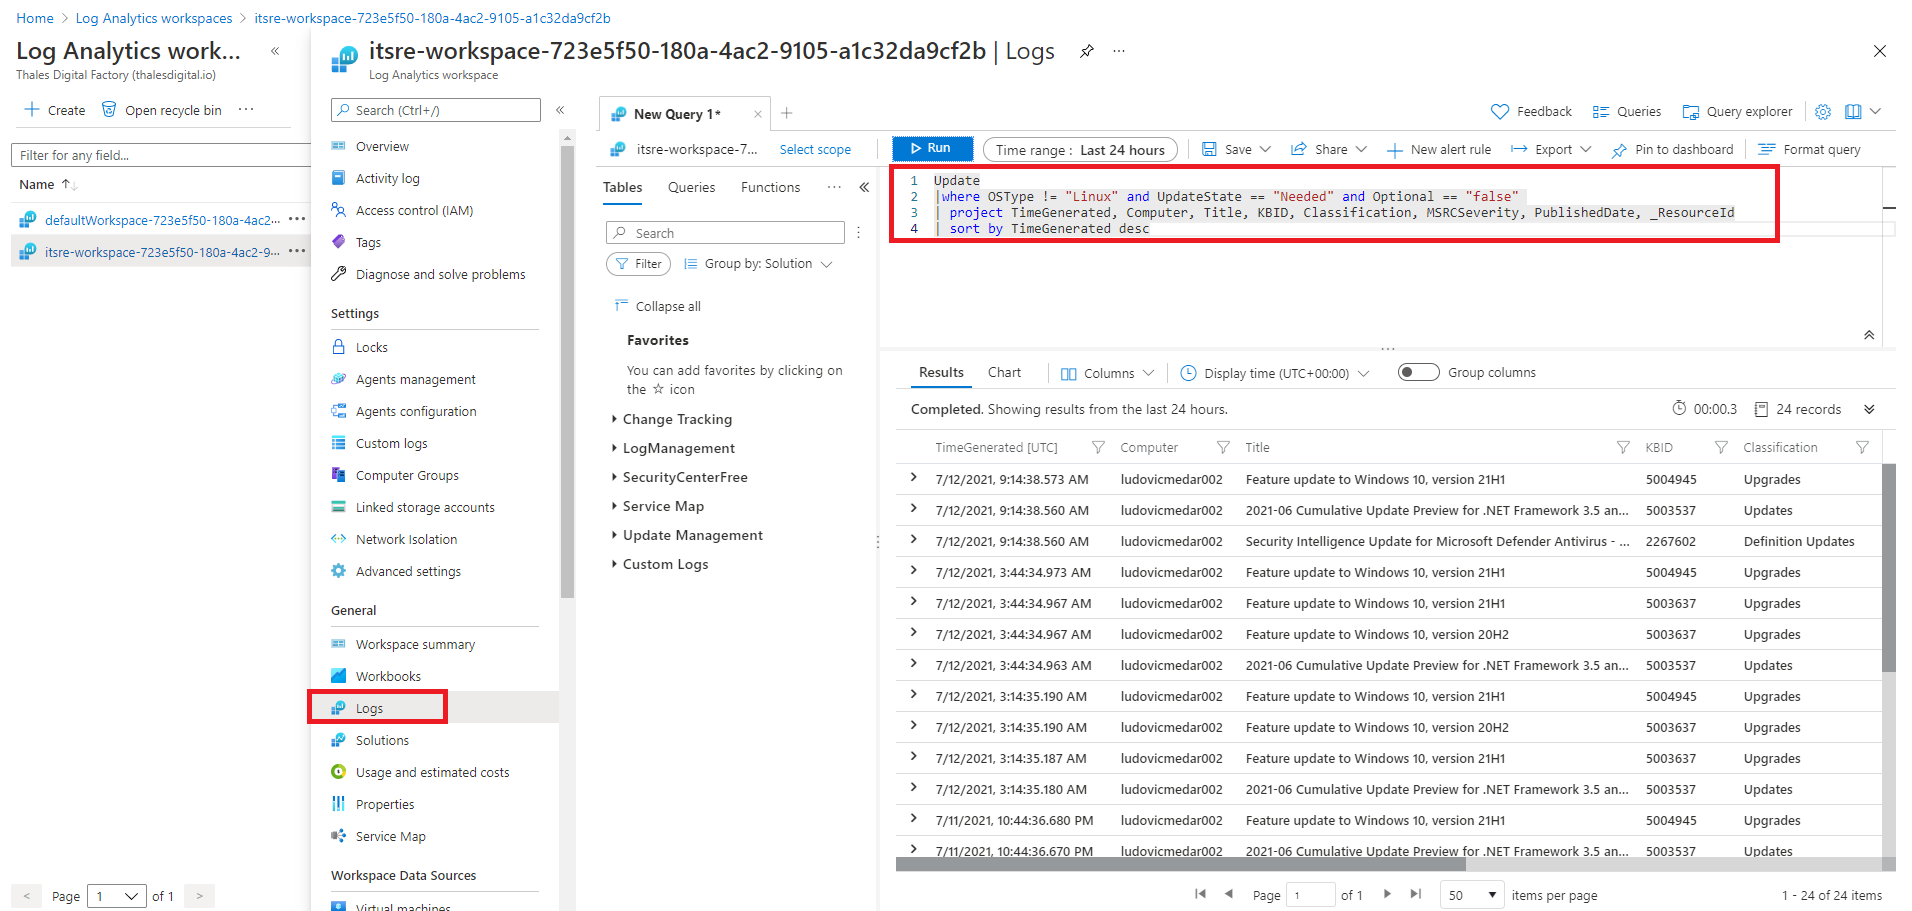Image resolution: width=1912 pixels, height=911 pixels.
Task: Add a new query tab
Action: point(787,113)
